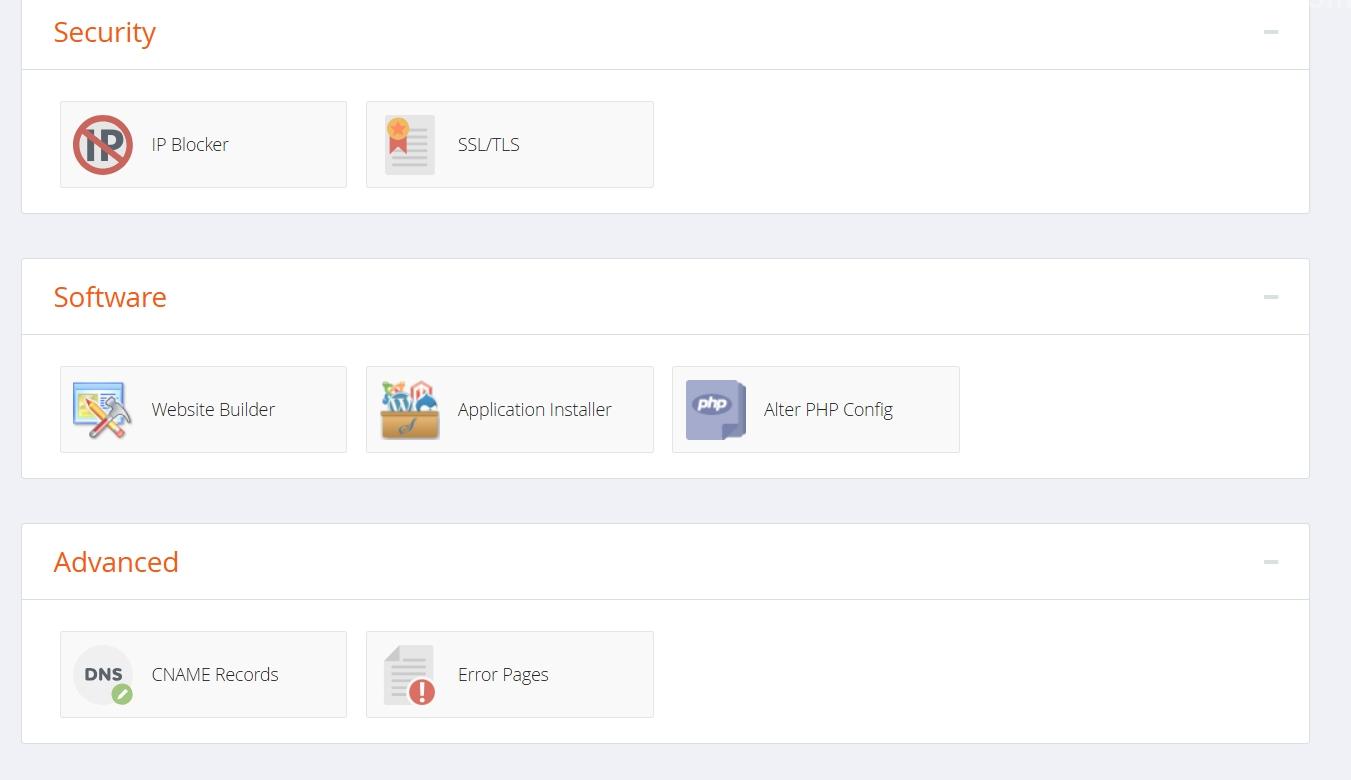Click the Error Pages document warning icon
Screen dimensions: 1351x780
pos(410,675)
